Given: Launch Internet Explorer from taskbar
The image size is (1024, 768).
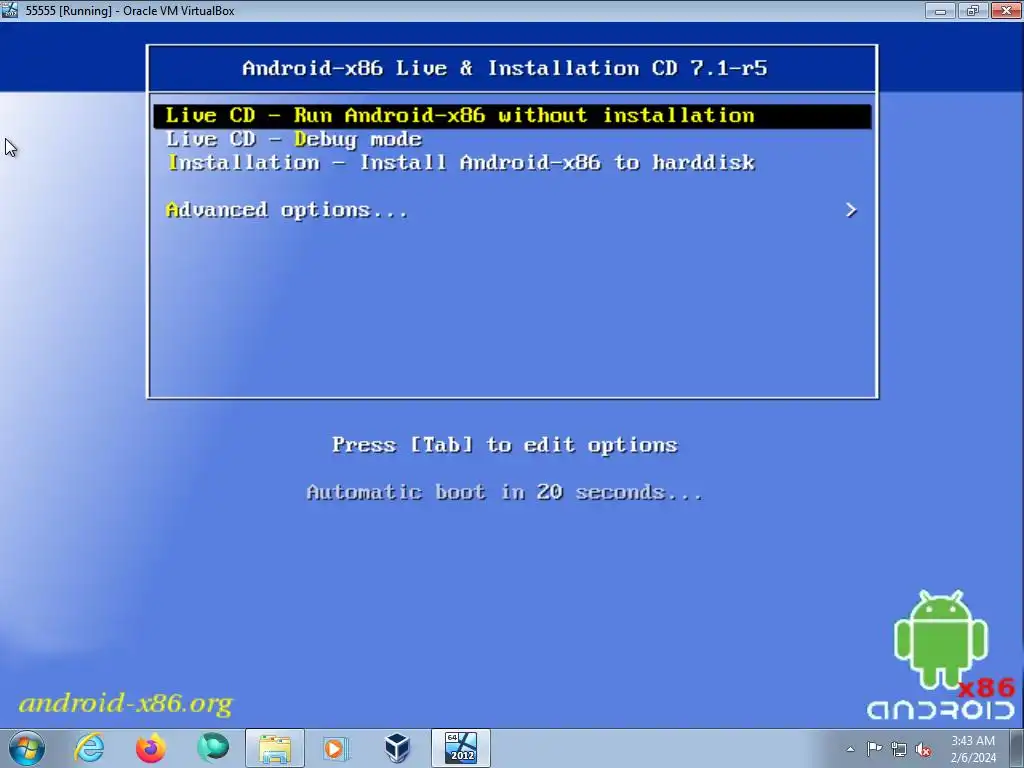Looking at the screenshot, I should click(x=89, y=748).
